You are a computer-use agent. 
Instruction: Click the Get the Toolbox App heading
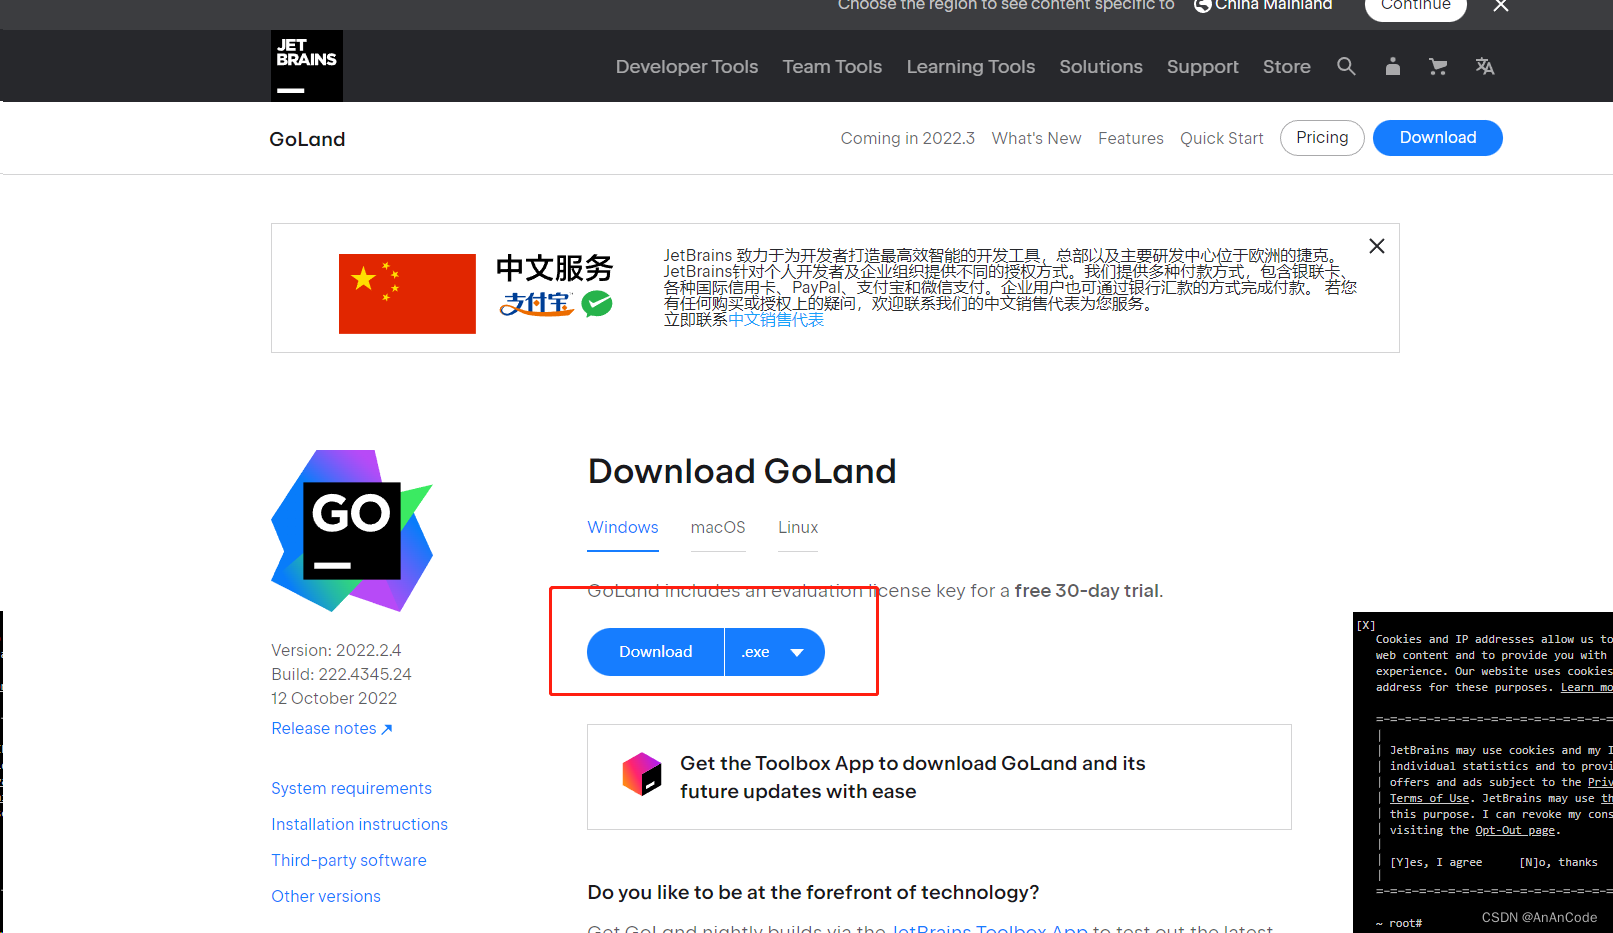point(913,777)
